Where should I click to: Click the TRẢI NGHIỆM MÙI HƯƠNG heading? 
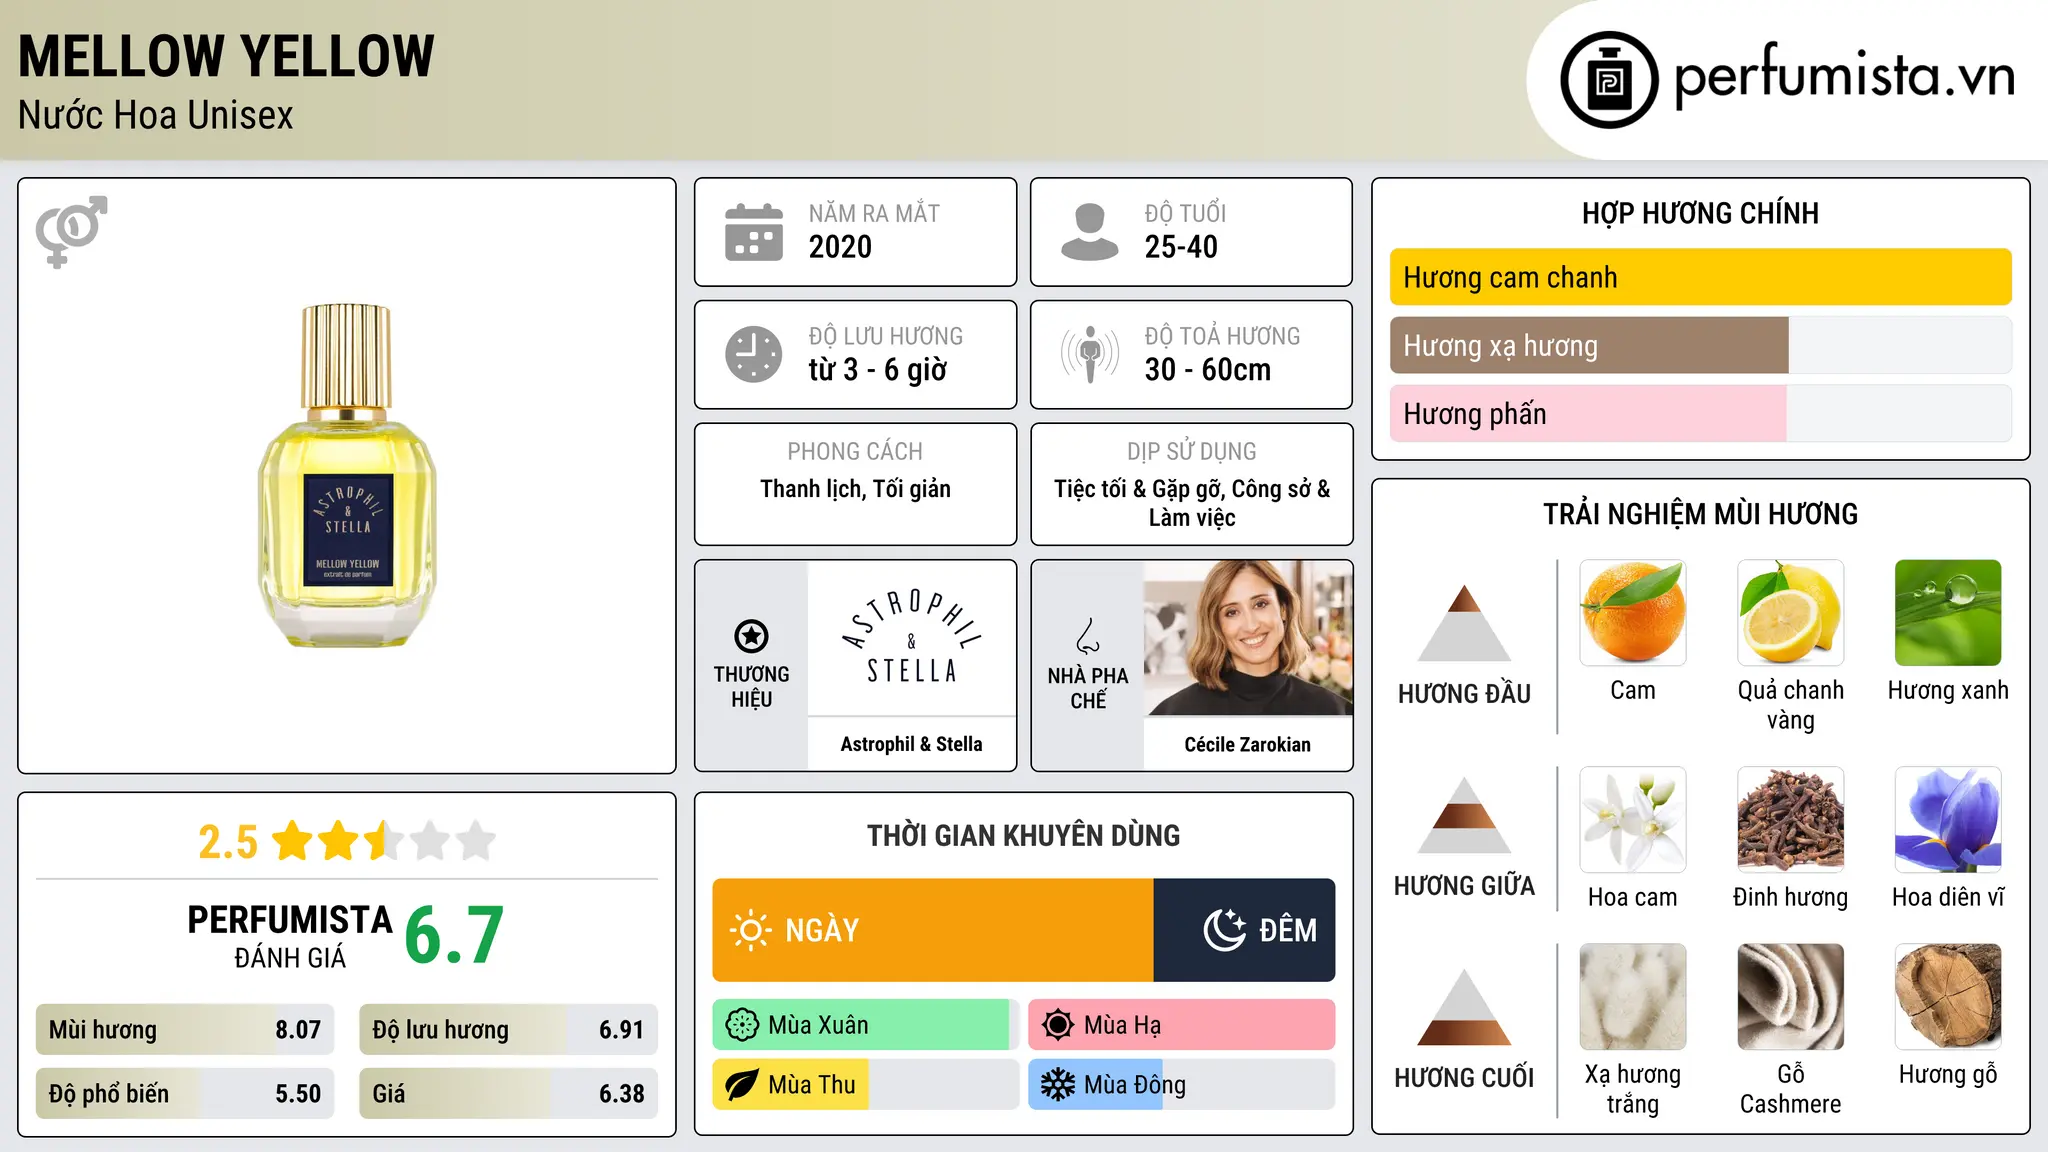(1700, 514)
